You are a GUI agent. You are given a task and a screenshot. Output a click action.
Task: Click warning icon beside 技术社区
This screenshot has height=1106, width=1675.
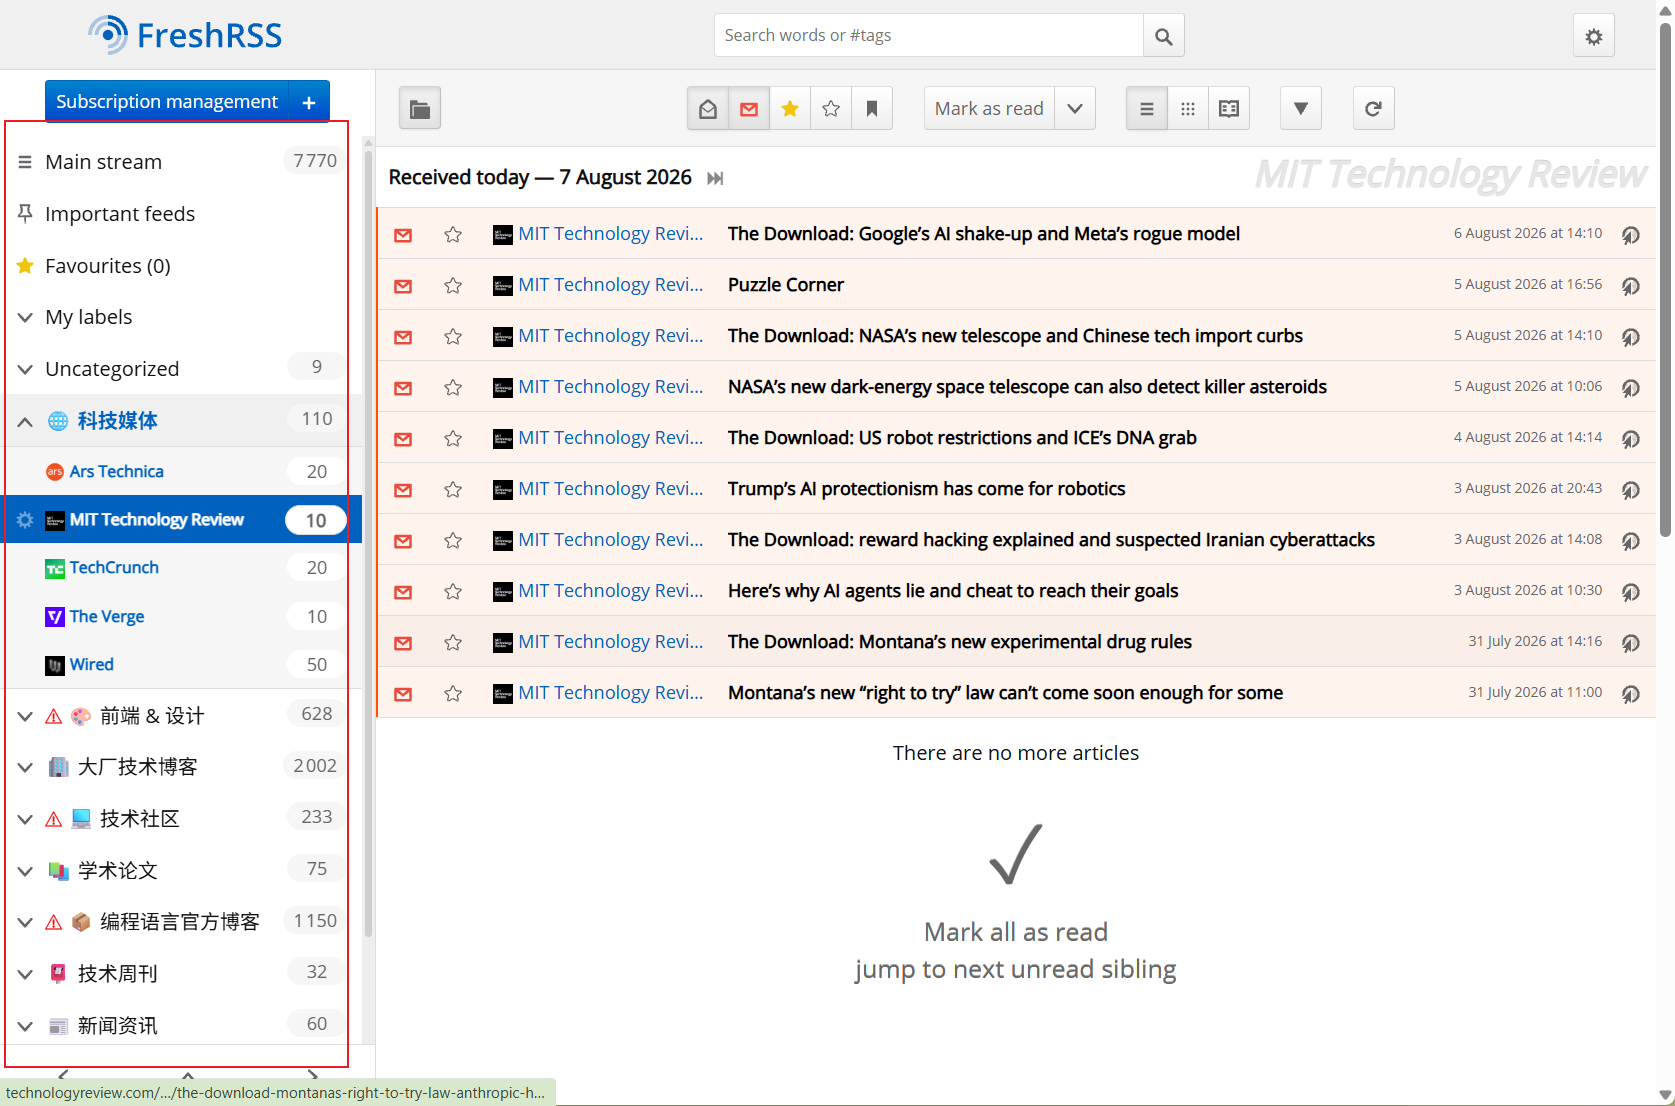pyautogui.click(x=54, y=819)
